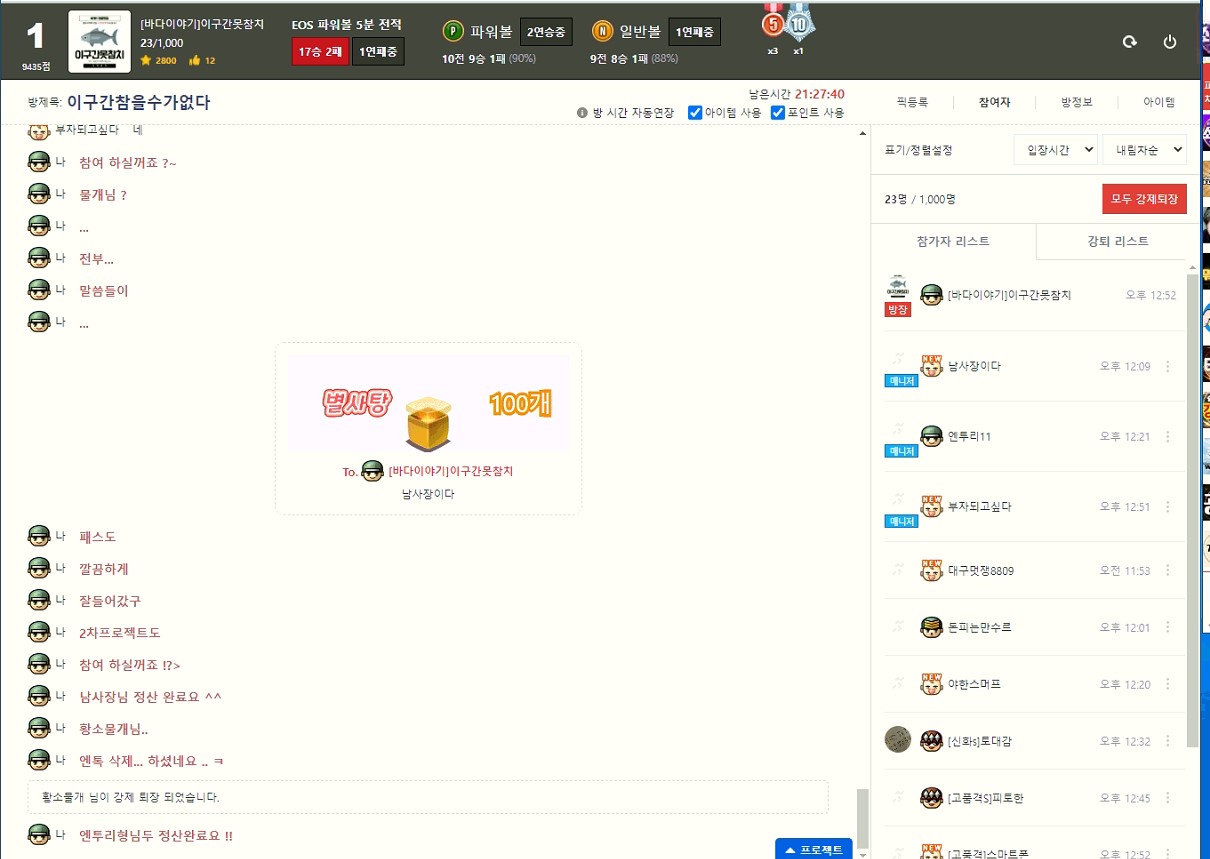Screen dimensions: 1210x859
Task: Click the refresh icon in the header
Action: (x=1130, y=42)
